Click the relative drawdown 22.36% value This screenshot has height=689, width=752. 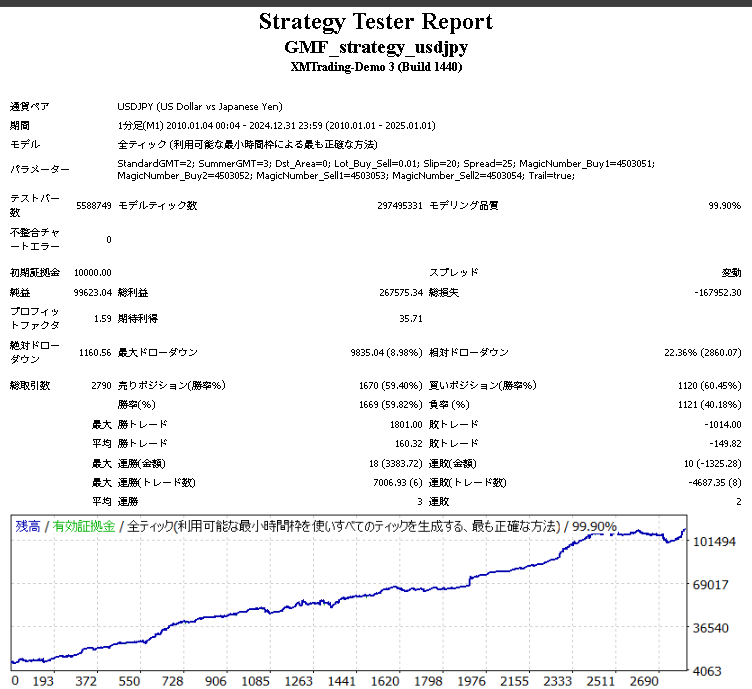(x=703, y=352)
